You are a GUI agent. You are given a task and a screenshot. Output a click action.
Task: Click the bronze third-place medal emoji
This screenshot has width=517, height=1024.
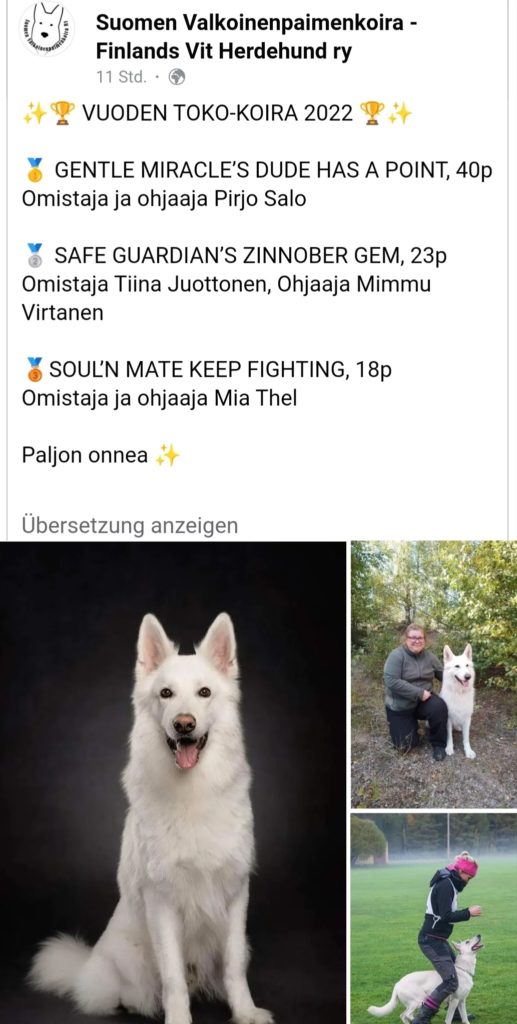35,370
